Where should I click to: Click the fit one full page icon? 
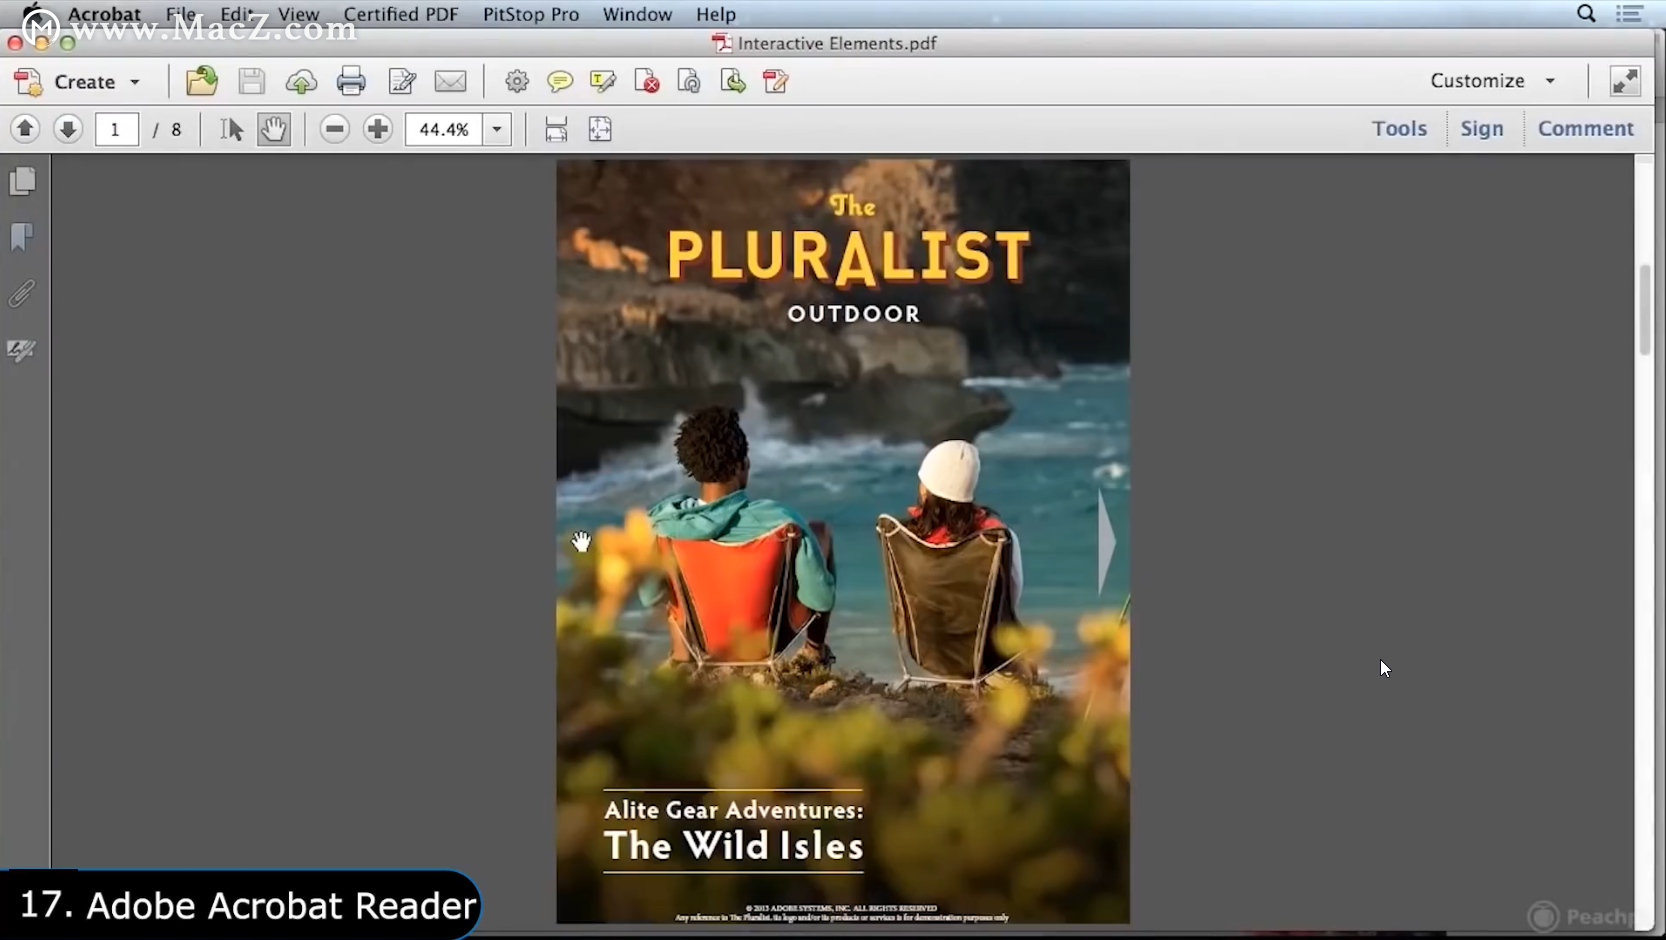coord(600,129)
